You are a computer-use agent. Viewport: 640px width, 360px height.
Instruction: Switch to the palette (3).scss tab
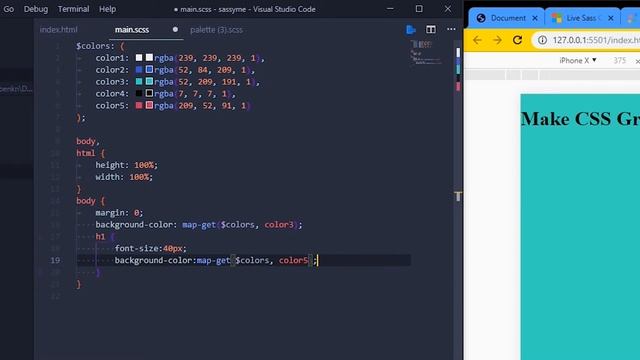(216, 30)
